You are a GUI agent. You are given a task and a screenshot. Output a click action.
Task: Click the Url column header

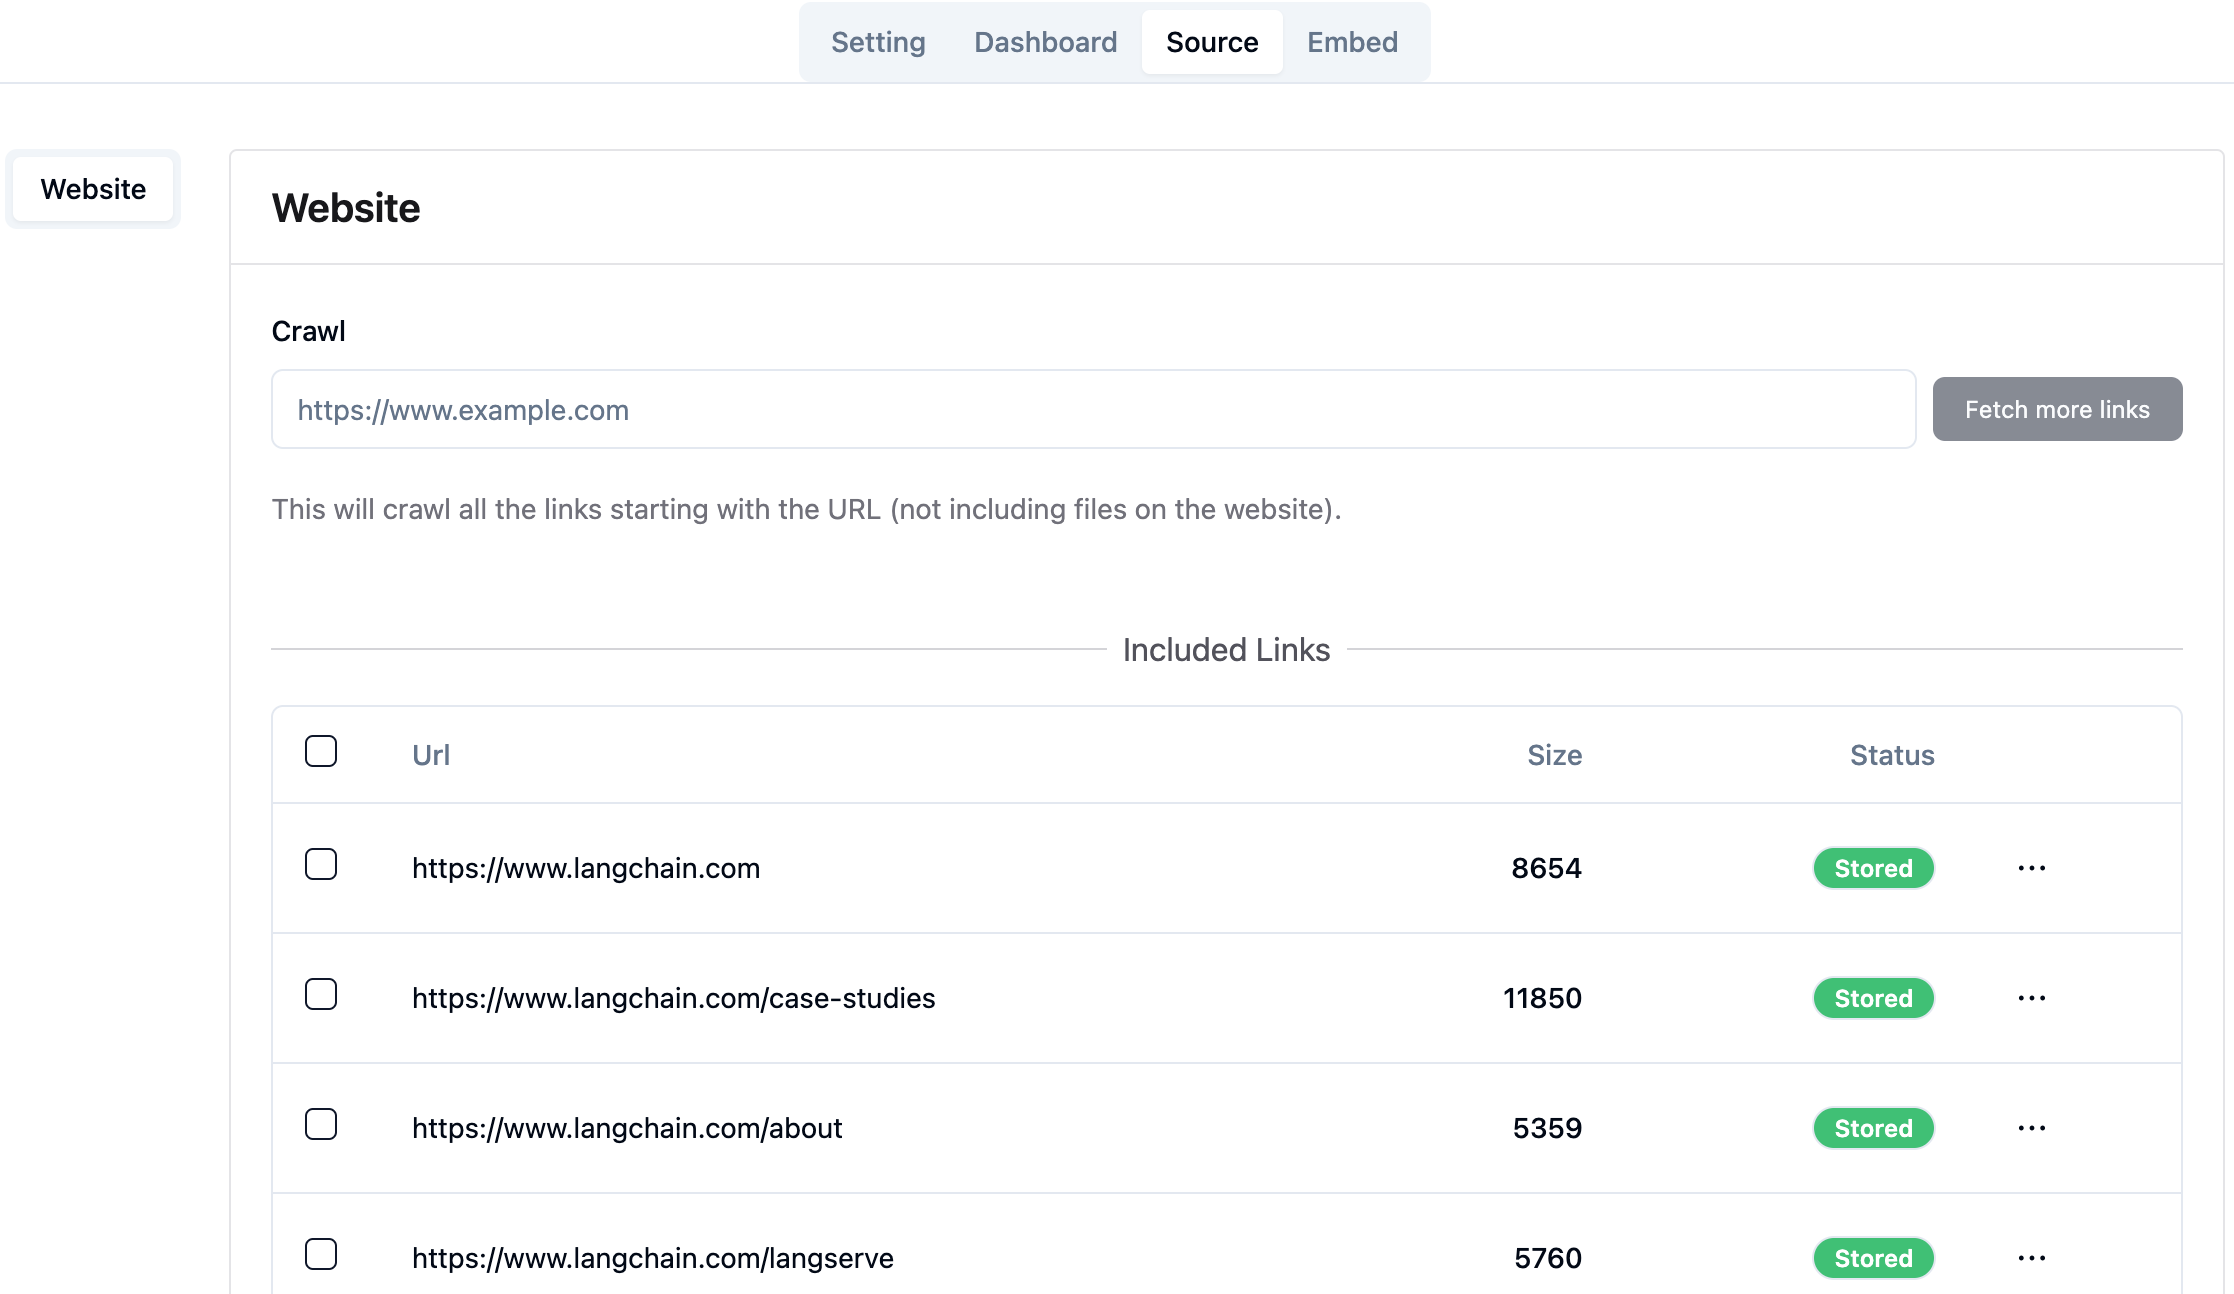(x=431, y=755)
